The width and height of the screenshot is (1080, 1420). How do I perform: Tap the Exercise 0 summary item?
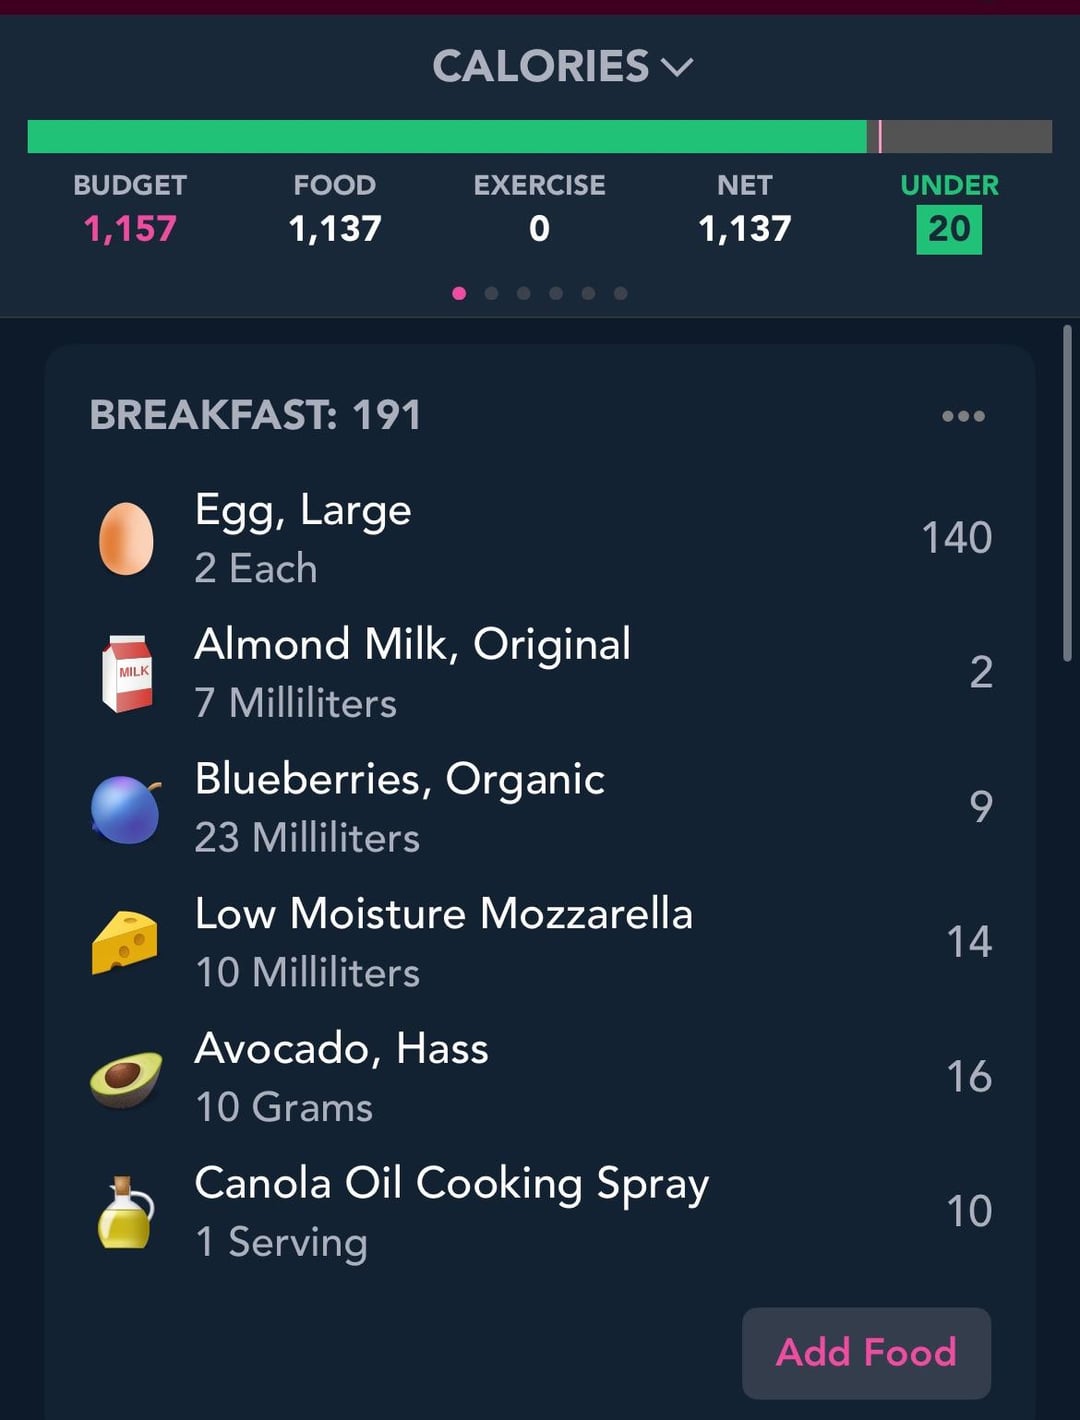click(539, 210)
